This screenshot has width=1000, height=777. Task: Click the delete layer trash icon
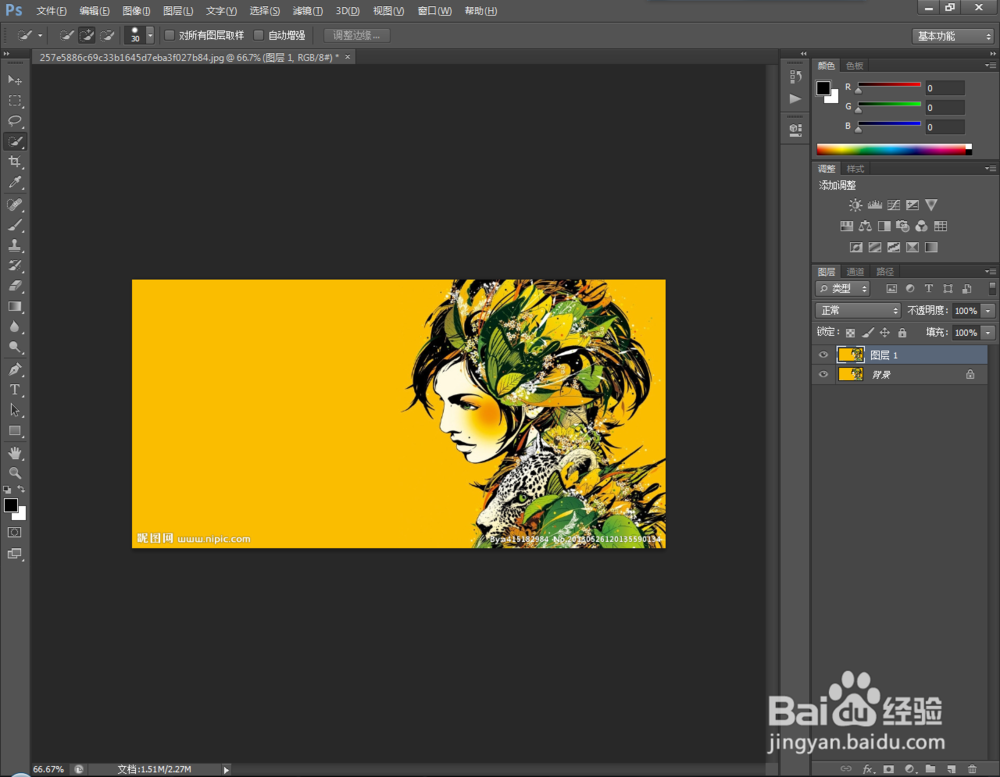point(972,769)
